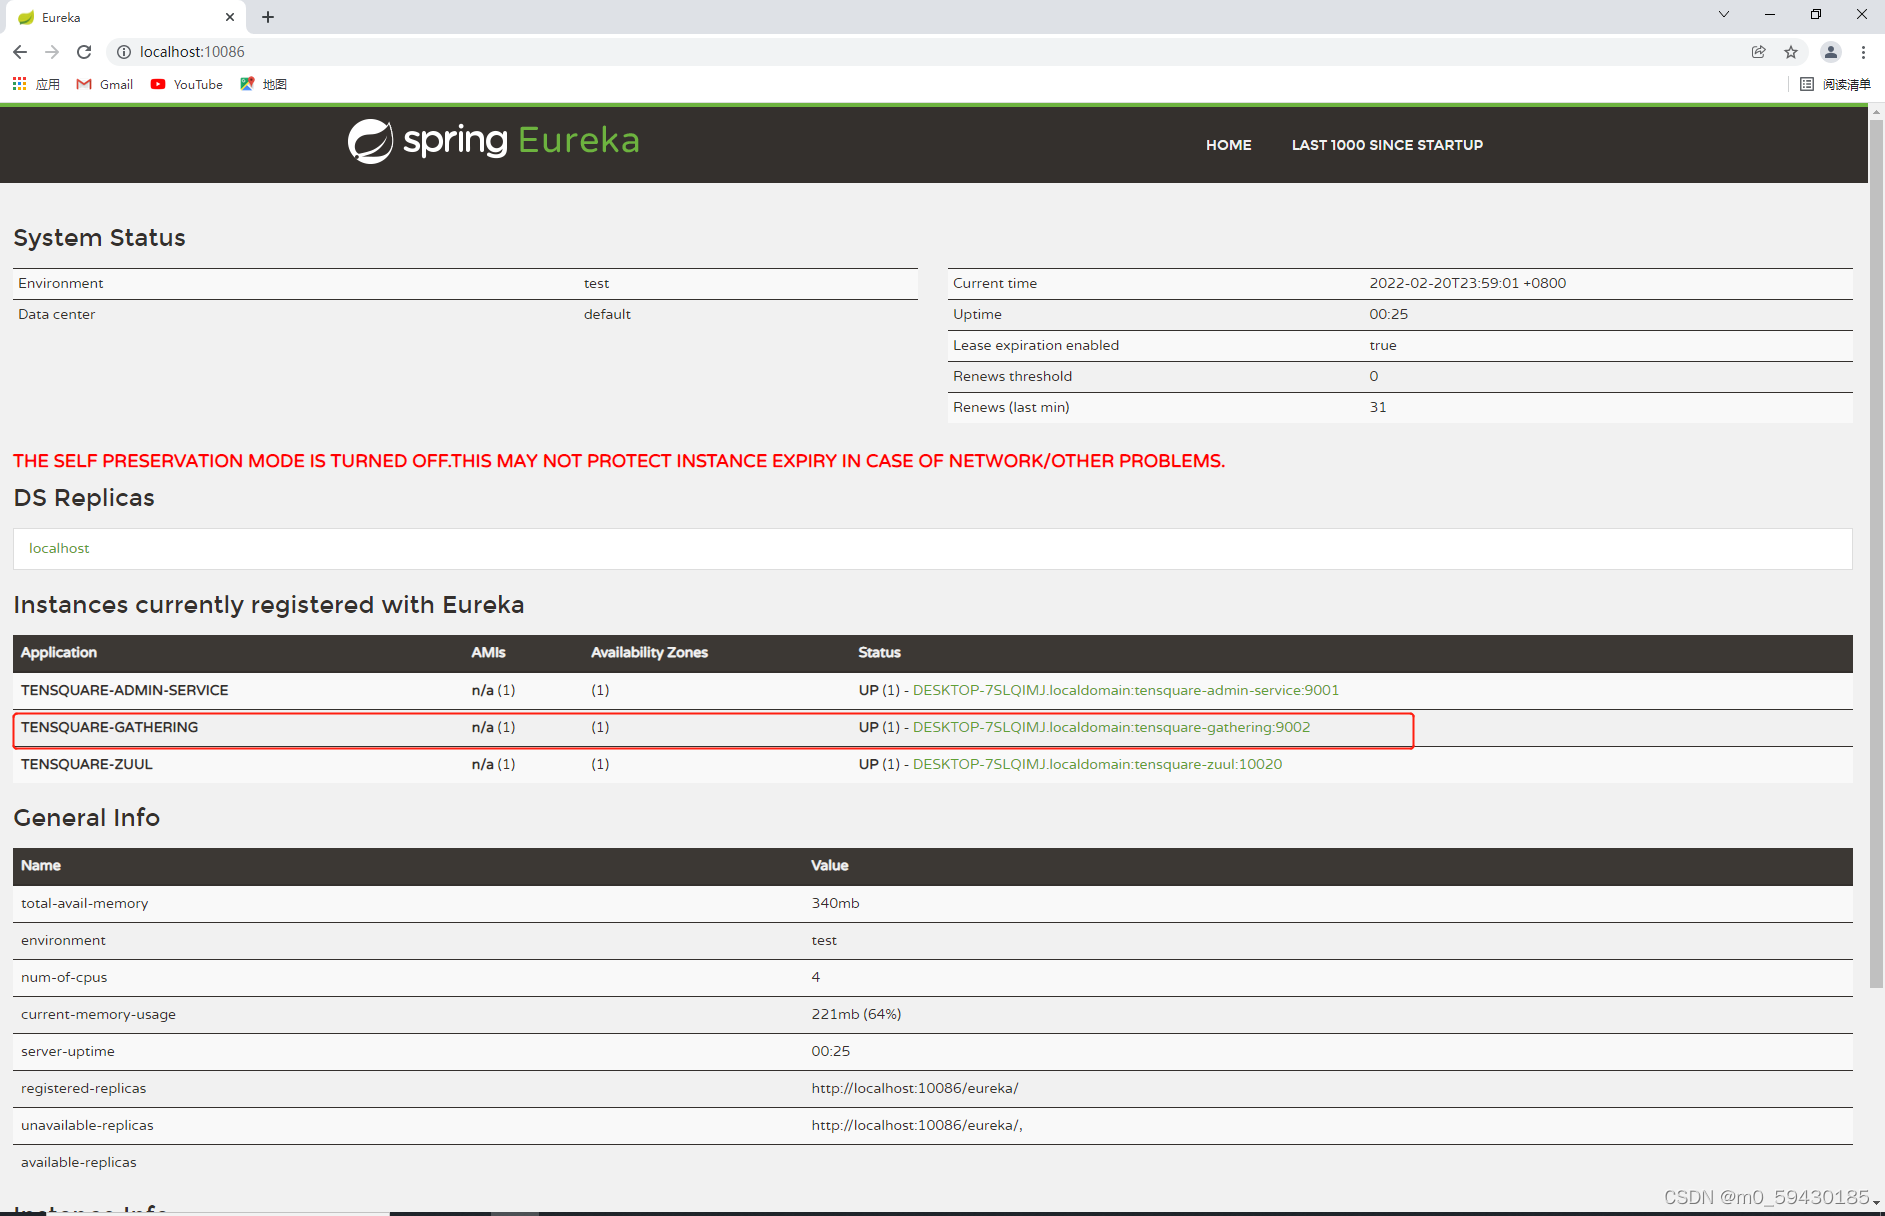This screenshot has height=1216, width=1885.
Task: Click the Environment value in System Status
Action: click(x=596, y=283)
